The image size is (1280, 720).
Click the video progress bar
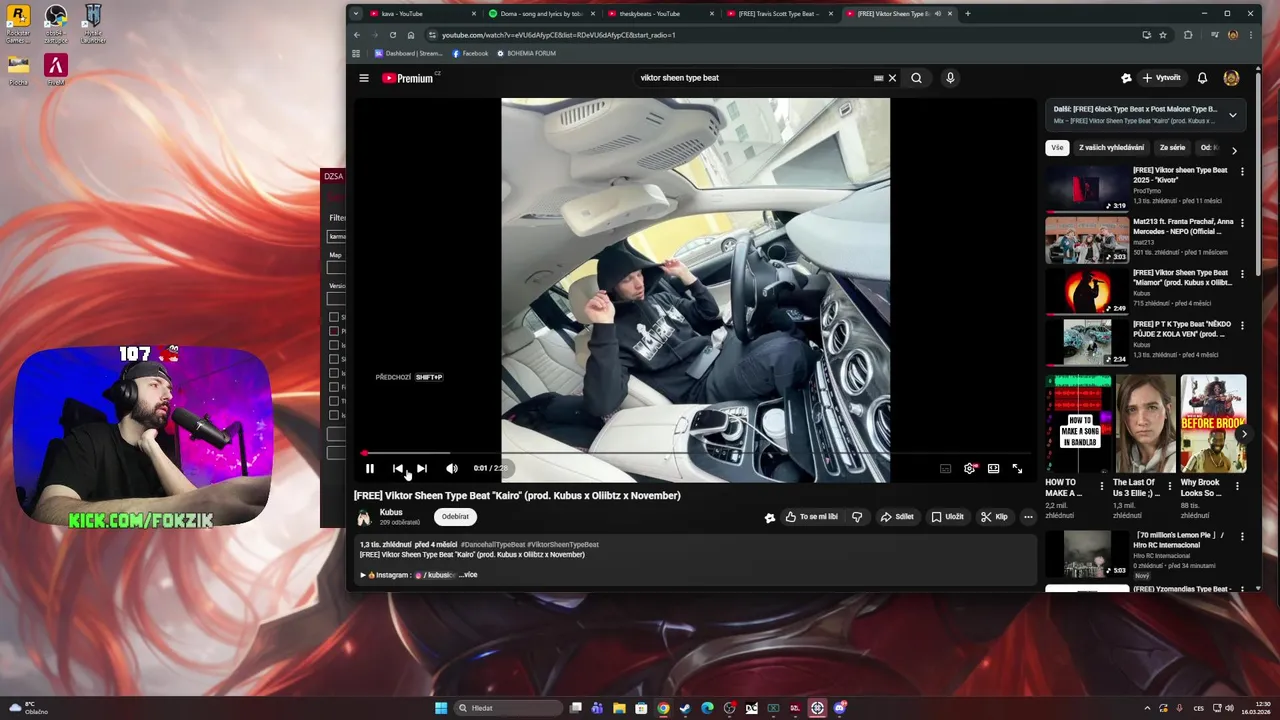click(x=695, y=454)
